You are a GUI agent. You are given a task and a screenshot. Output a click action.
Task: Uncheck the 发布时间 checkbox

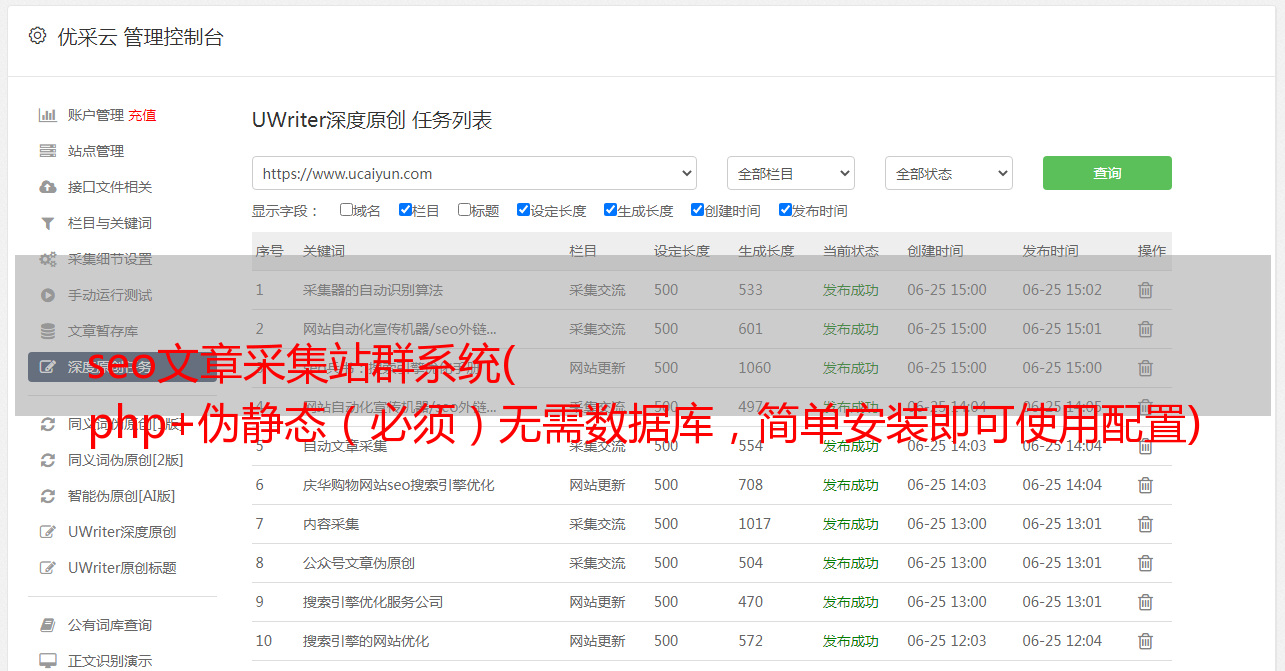coord(785,210)
